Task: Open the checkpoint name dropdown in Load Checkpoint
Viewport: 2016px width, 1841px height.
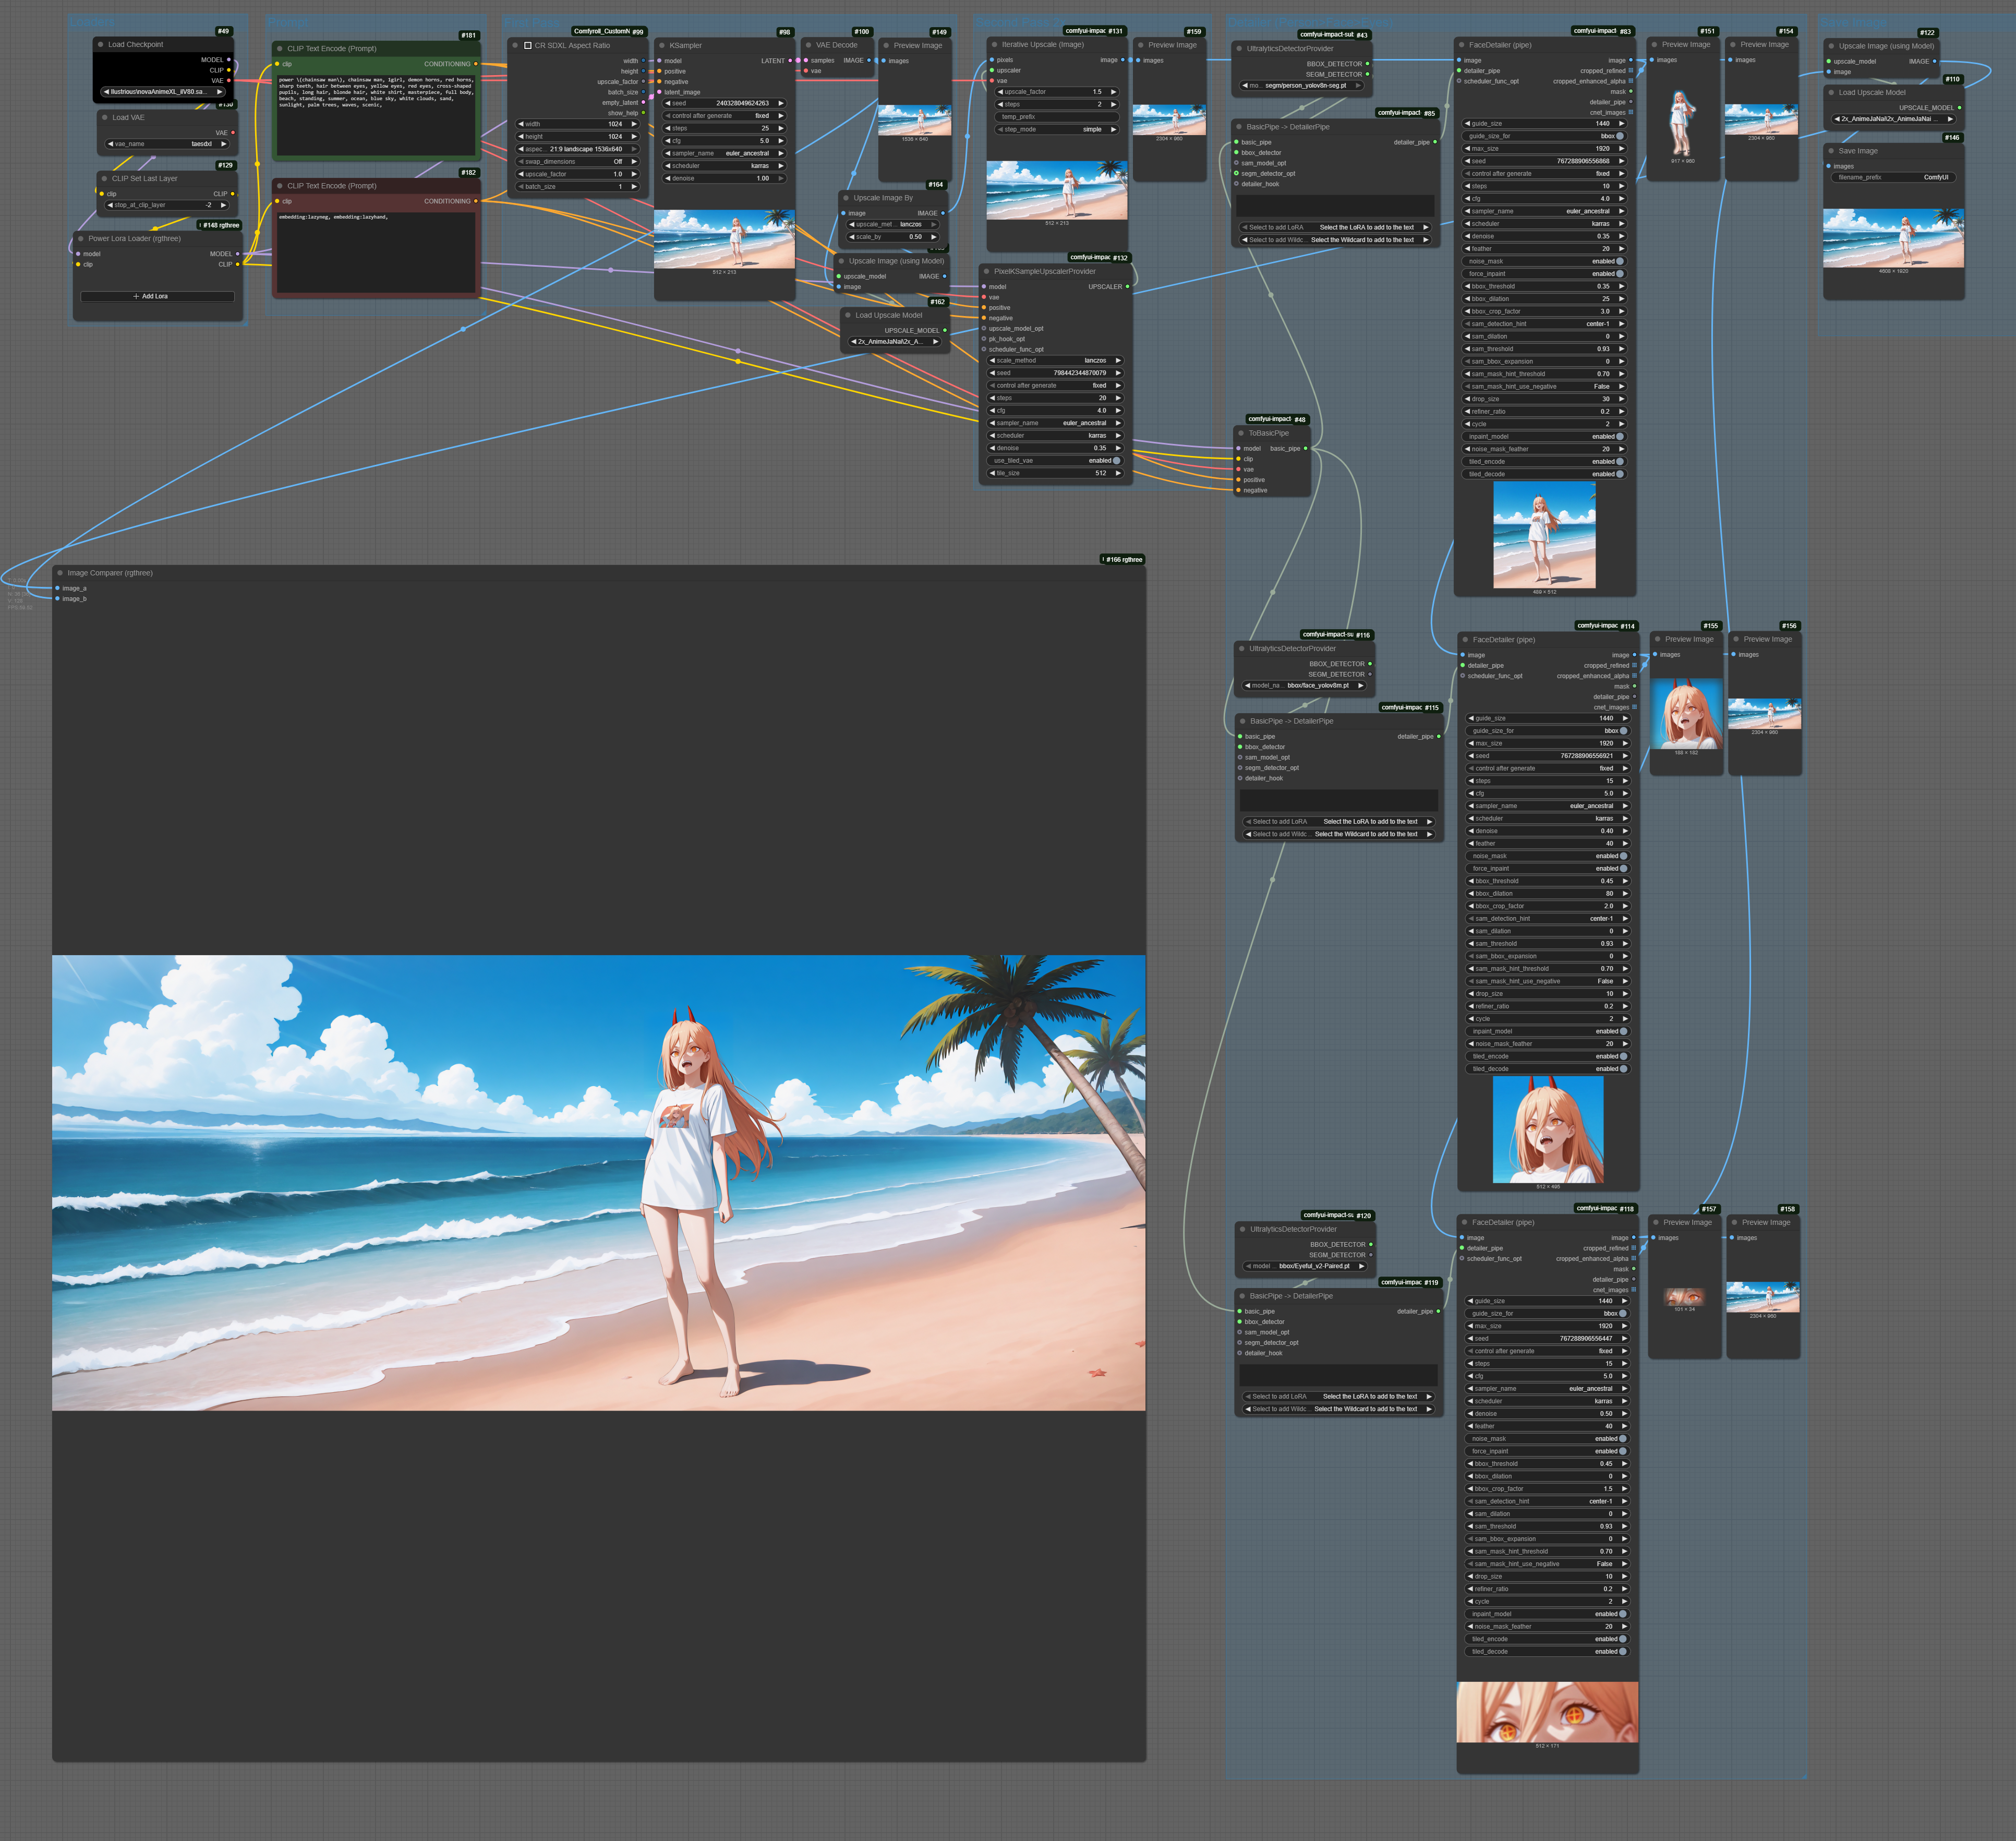Action: pos(163,92)
